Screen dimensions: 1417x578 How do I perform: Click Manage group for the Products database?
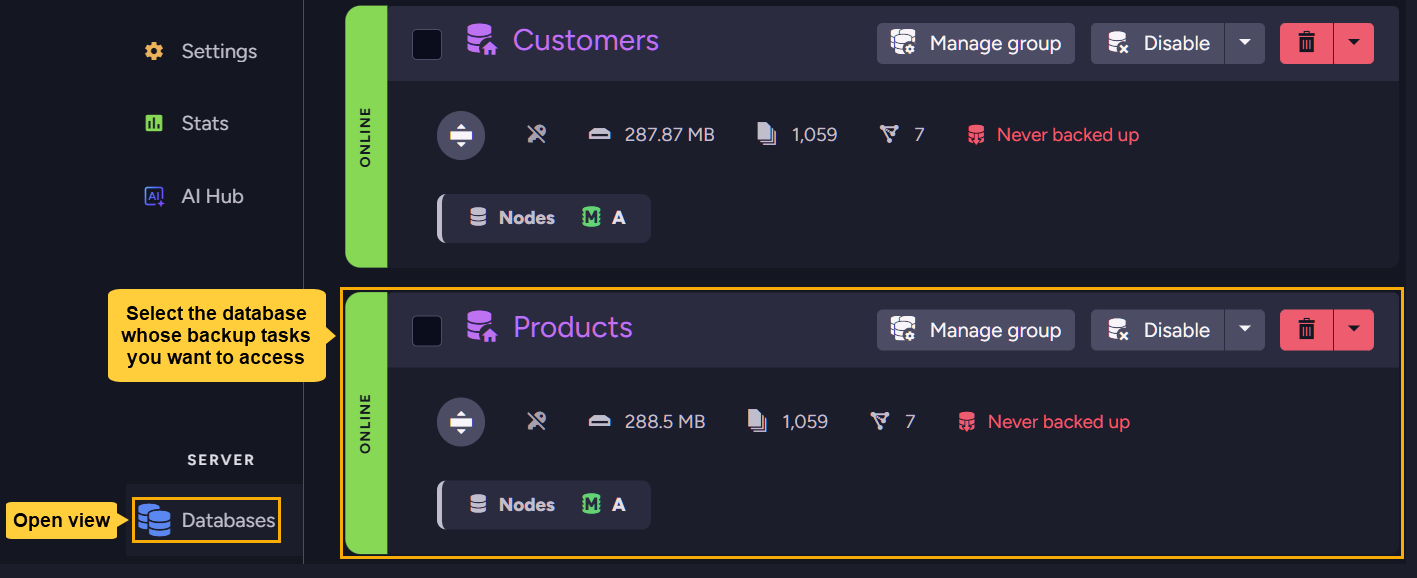[975, 329]
